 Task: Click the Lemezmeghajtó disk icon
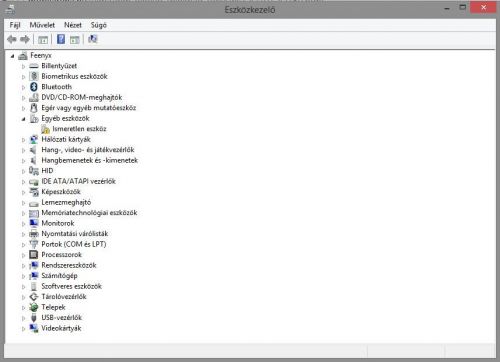34,203
